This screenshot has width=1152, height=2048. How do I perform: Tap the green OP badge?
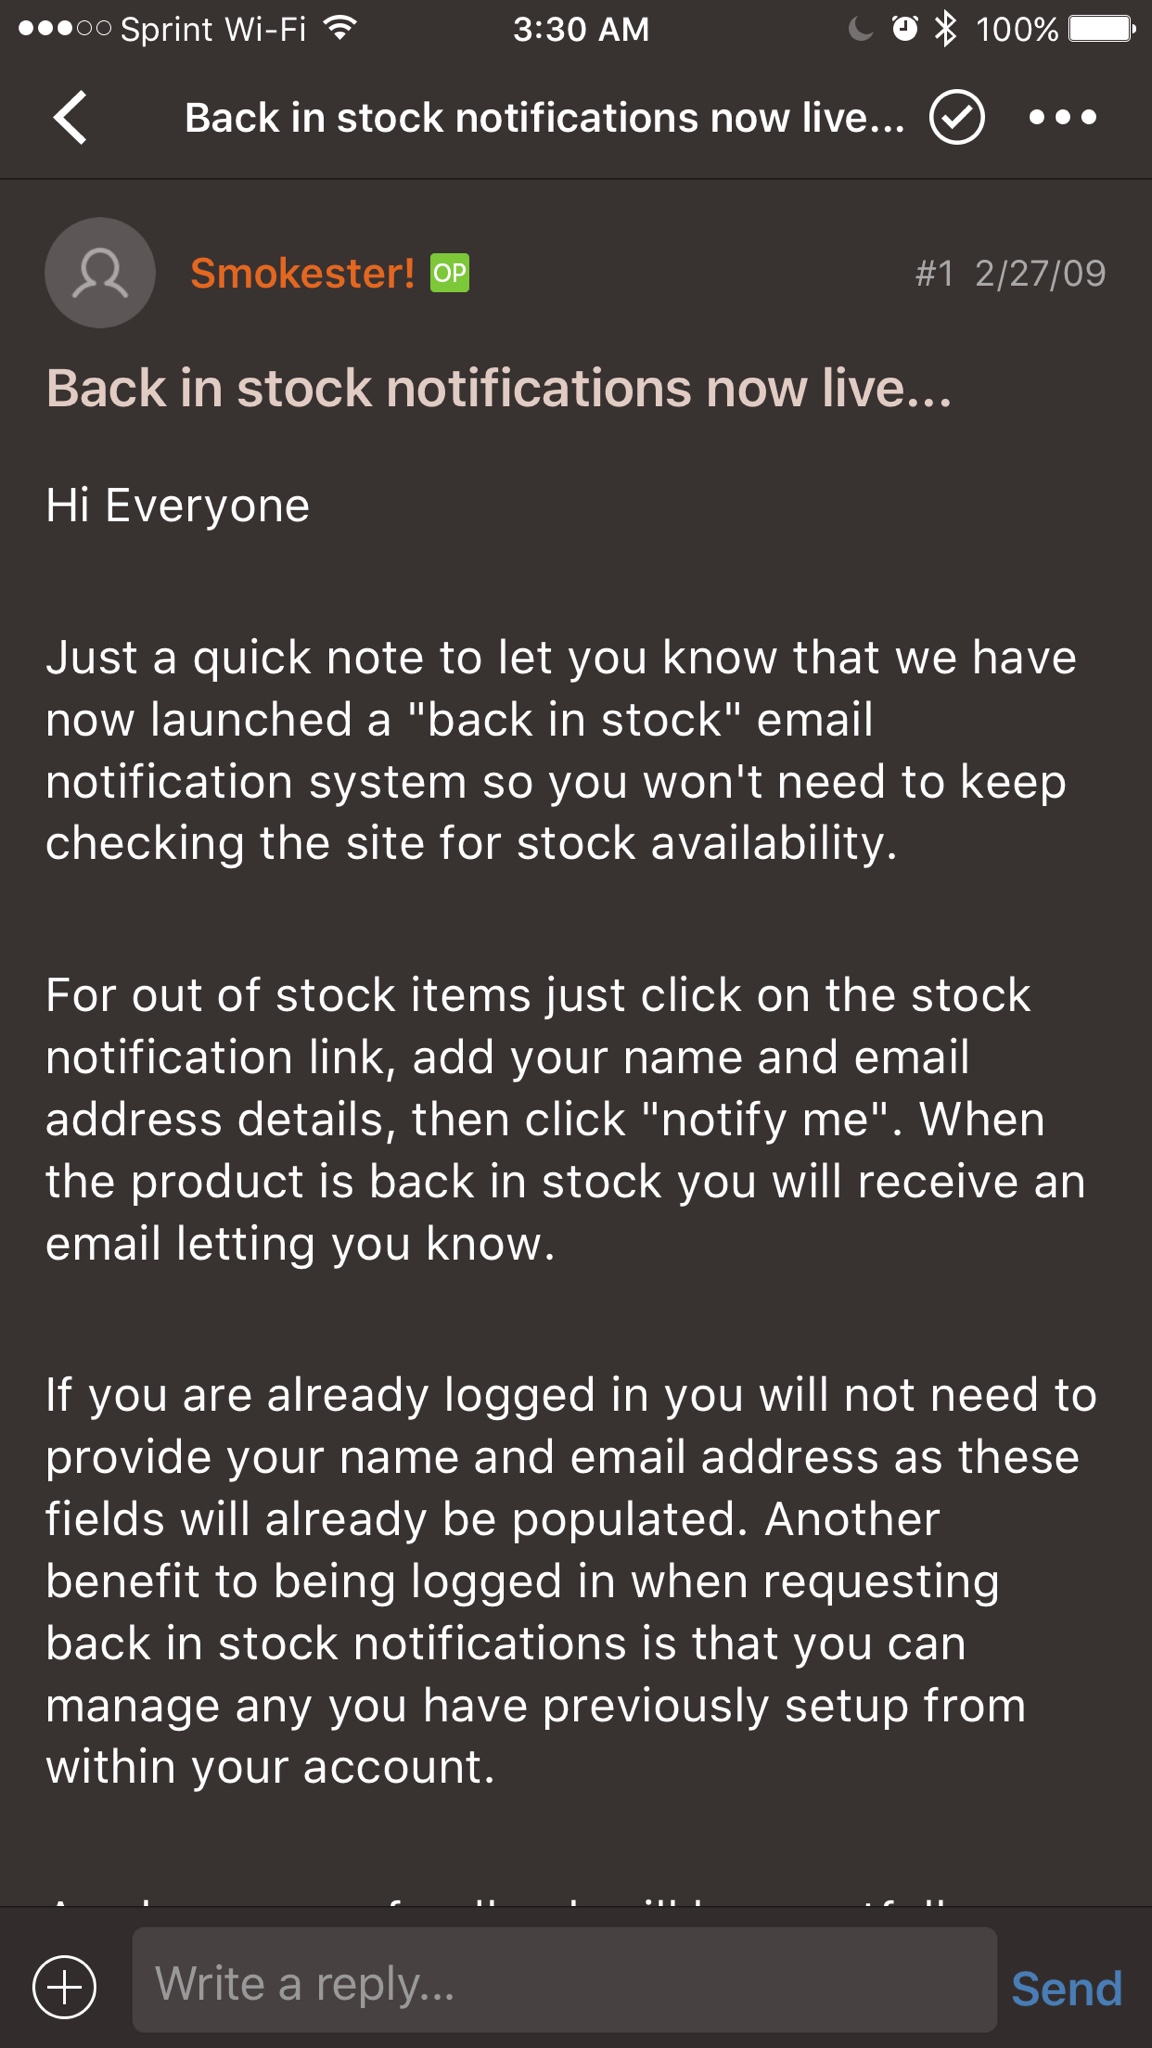pos(450,273)
